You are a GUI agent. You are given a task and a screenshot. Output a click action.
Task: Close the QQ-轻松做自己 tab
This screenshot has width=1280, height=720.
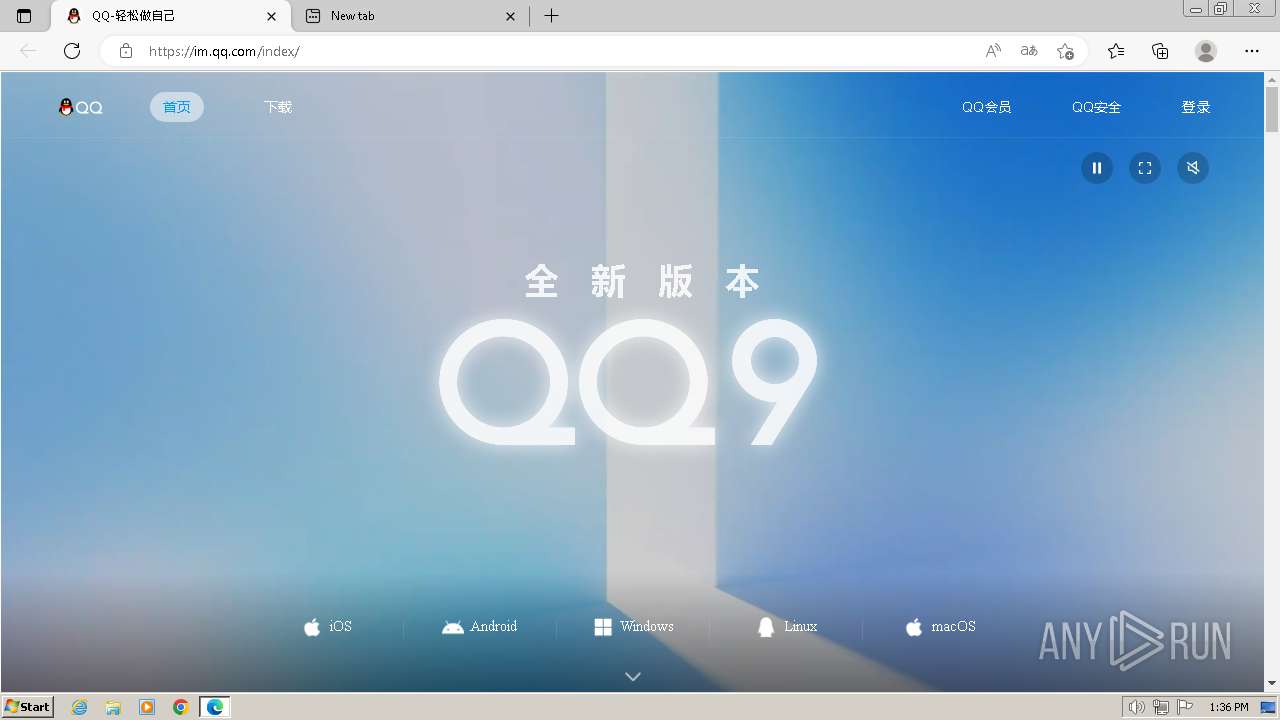271,16
